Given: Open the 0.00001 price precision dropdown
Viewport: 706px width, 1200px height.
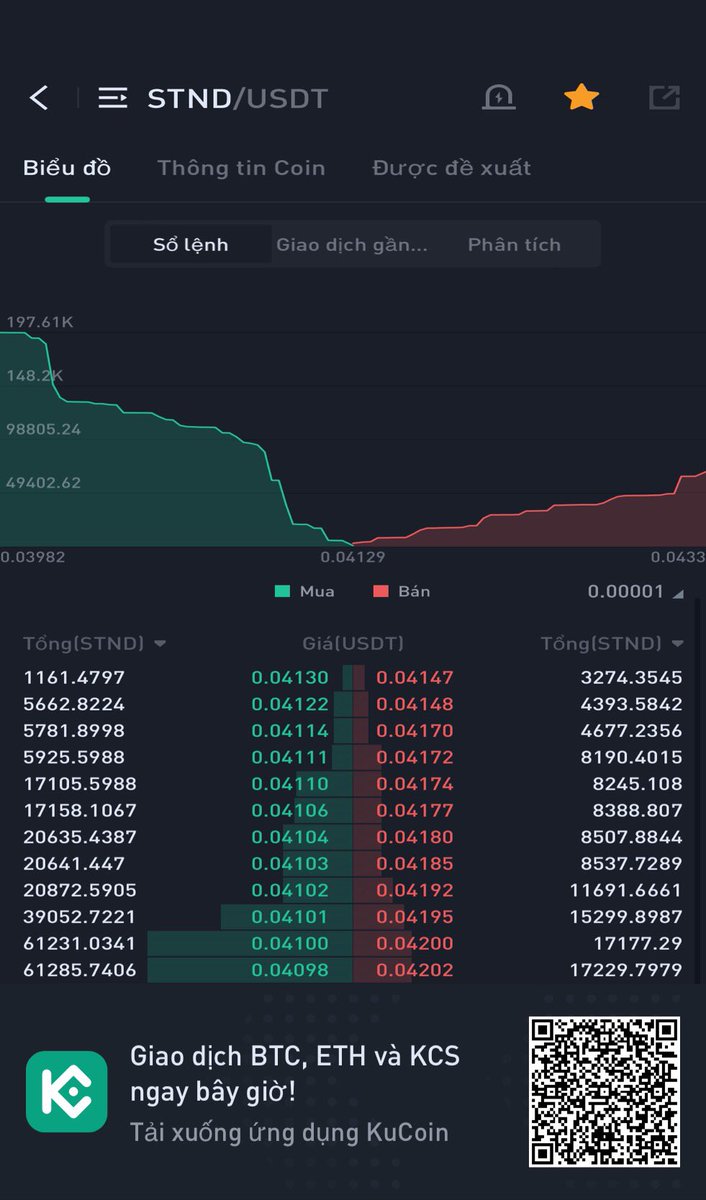Looking at the screenshot, I should tap(635, 591).
